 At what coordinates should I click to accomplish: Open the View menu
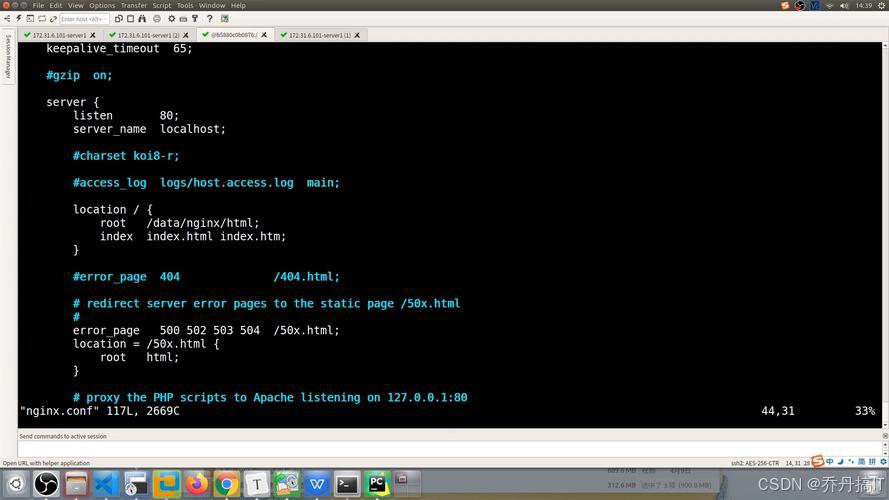(x=75, y=5)
